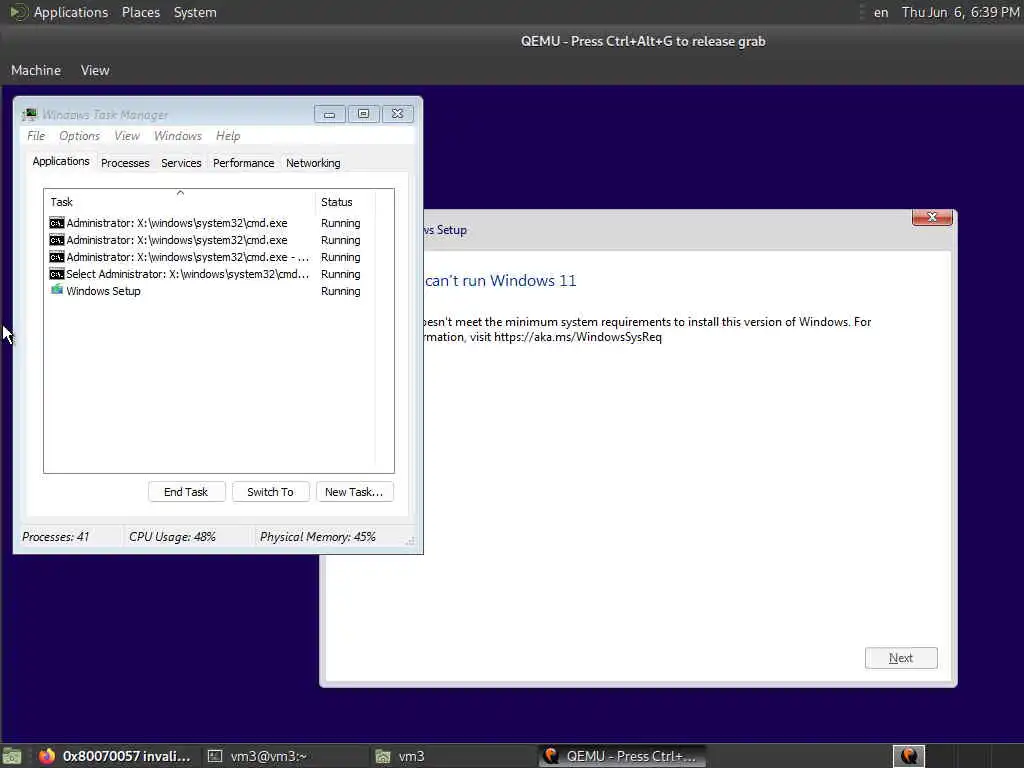This screenshot has width=1024, height=768.
Task: Click QEMU icon at right of bottom panel
Action: pyautogui.click(x=908, y=756)
